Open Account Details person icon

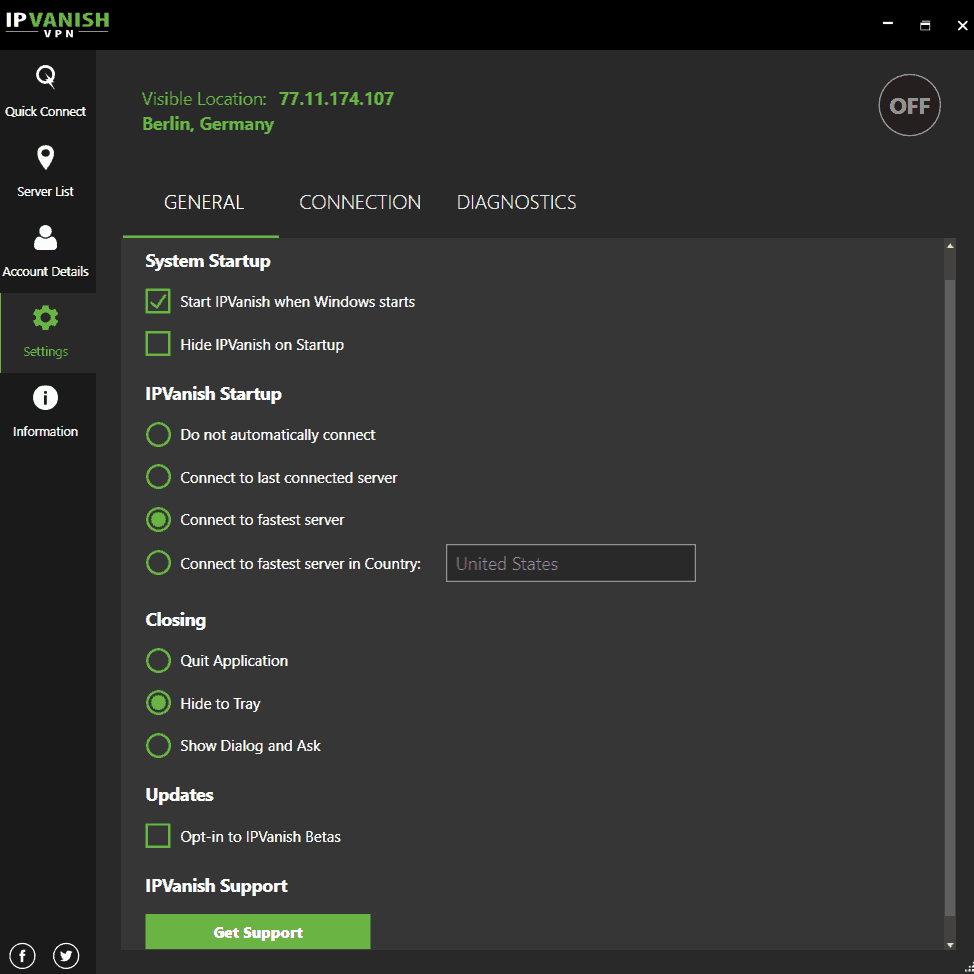coord(46,238)
